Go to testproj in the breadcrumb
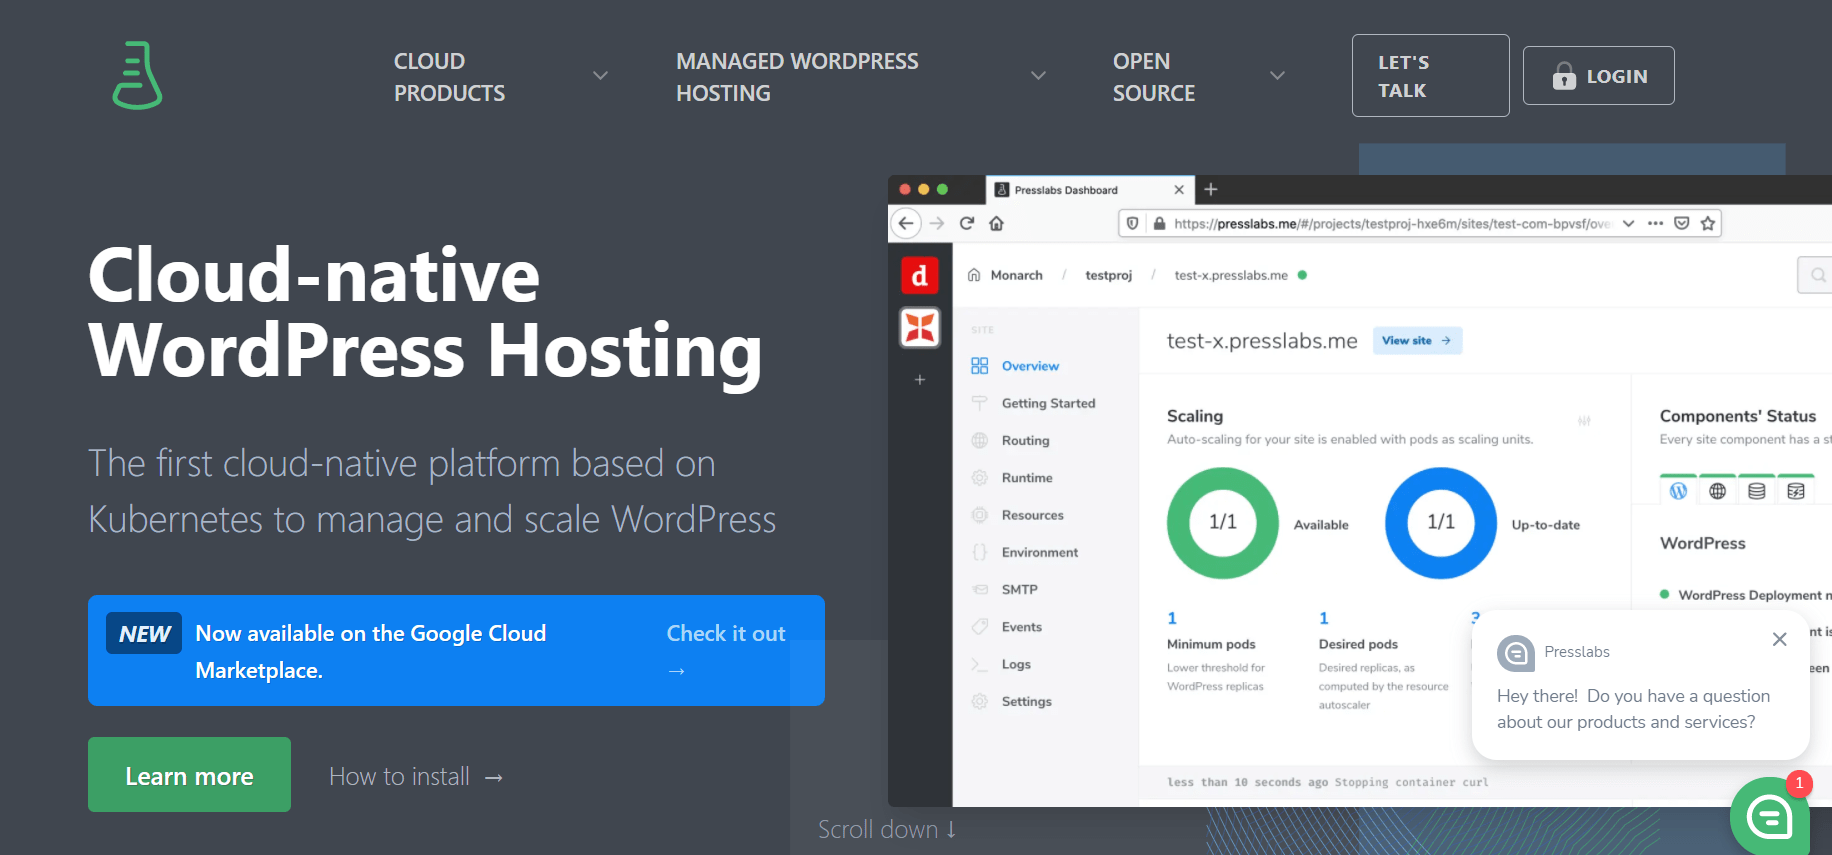Viewport: 1832px width, 855px height. [x=1108, y=275]
